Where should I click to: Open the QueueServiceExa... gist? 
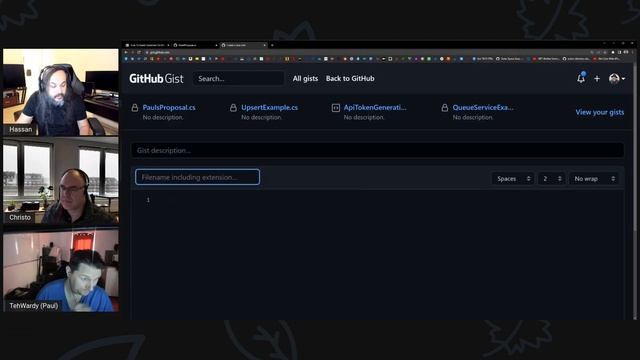(483, 107)
